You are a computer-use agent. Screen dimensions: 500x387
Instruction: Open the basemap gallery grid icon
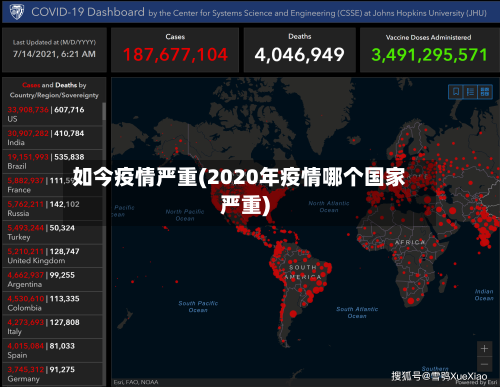(x=484, y=91)
